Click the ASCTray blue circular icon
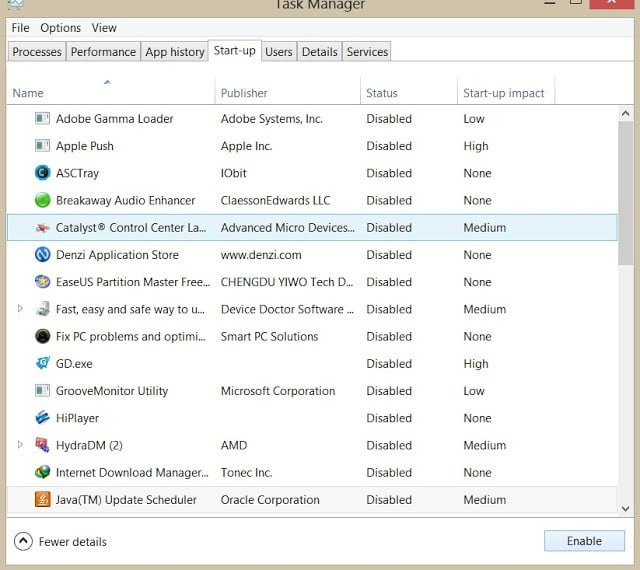Viewport: 640px width, 570px height. tap(42, 173)
